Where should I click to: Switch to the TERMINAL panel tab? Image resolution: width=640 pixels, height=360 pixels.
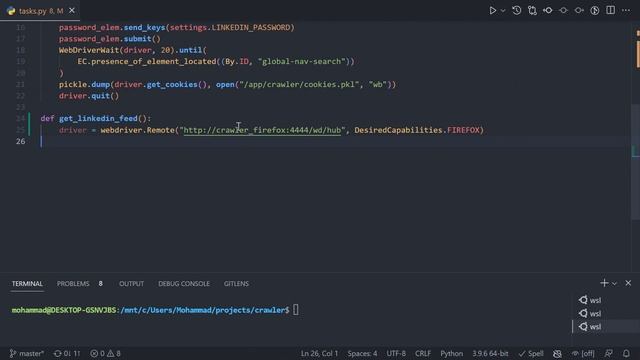click(x=27, y=284)
